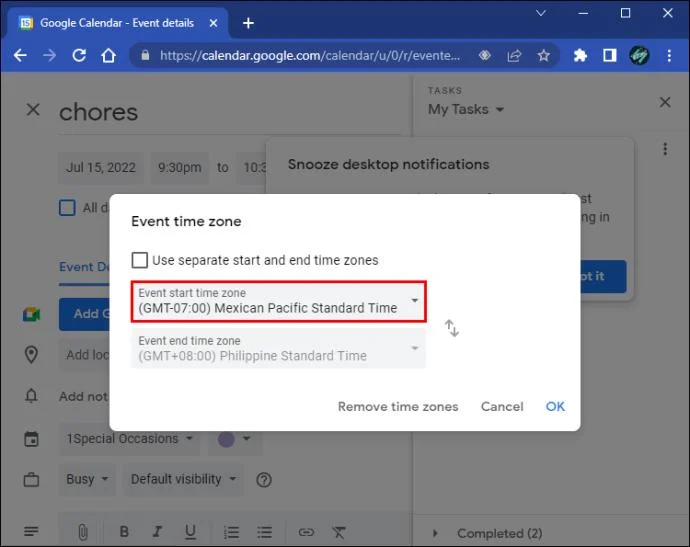
Task: Toggle underline in description toolbar
Action: click(x=190, y=532)
